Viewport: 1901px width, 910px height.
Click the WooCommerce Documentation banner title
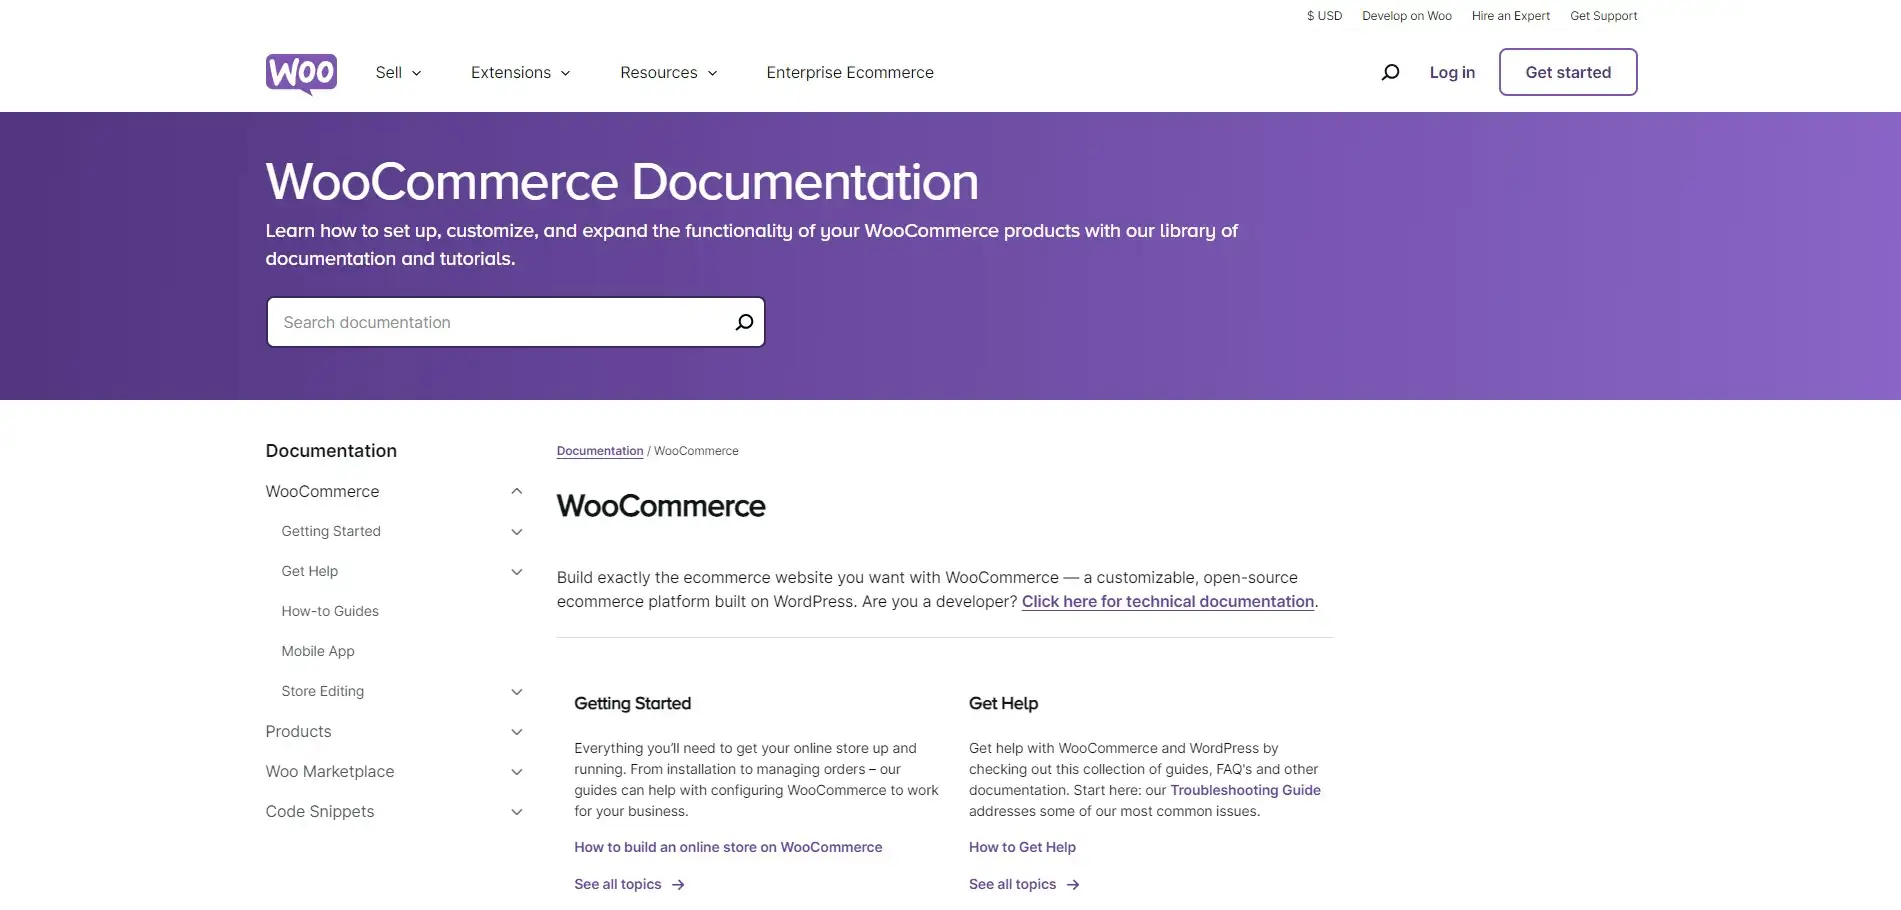tap(622, 182)
